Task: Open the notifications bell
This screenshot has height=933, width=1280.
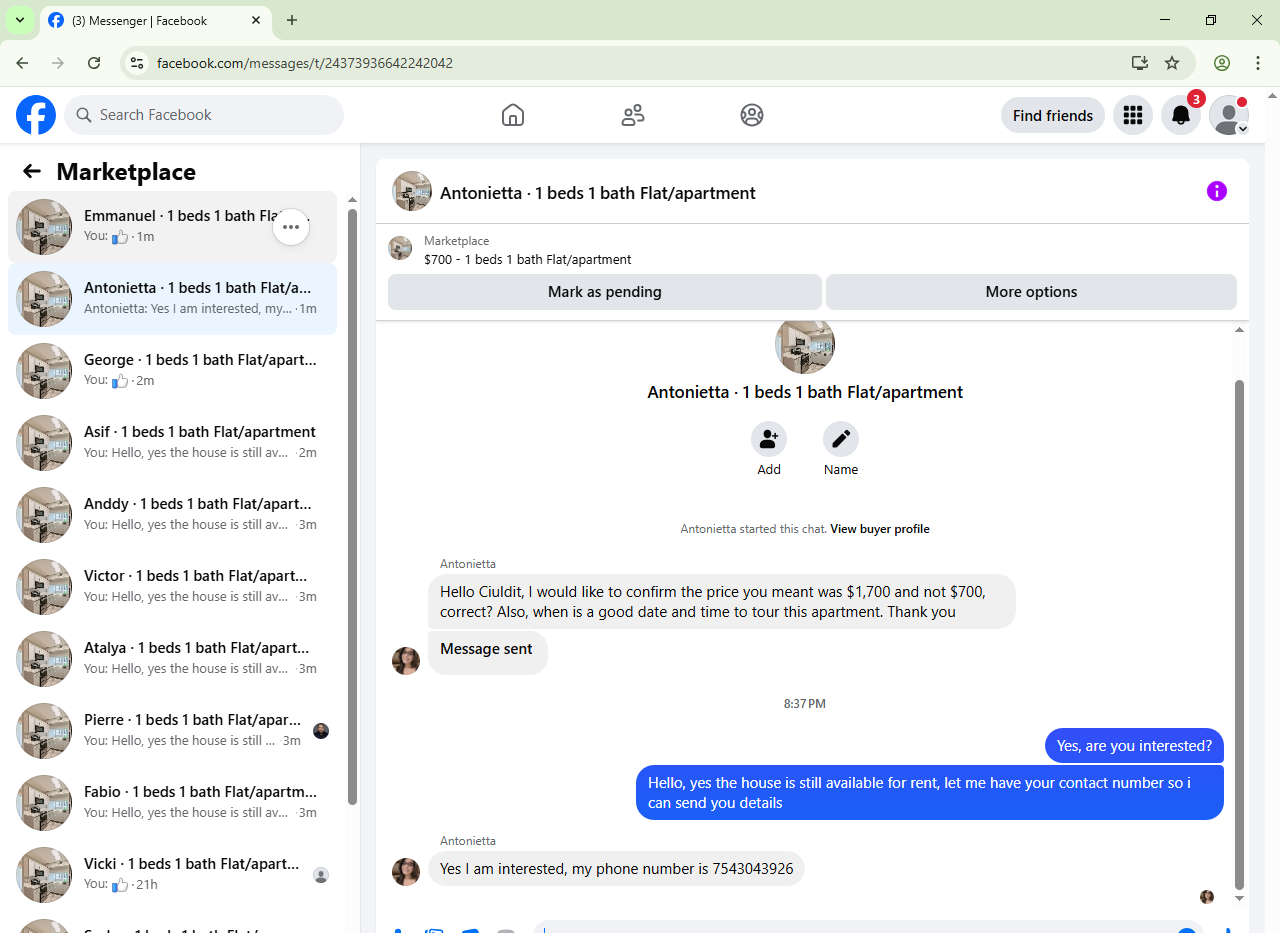Action: 1181,115
